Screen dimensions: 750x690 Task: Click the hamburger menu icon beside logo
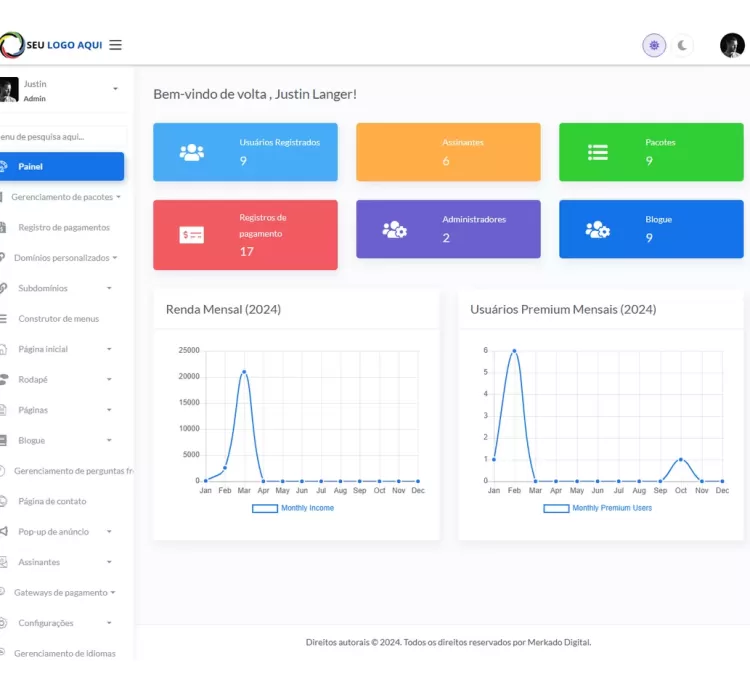click(x=116, y=45)
